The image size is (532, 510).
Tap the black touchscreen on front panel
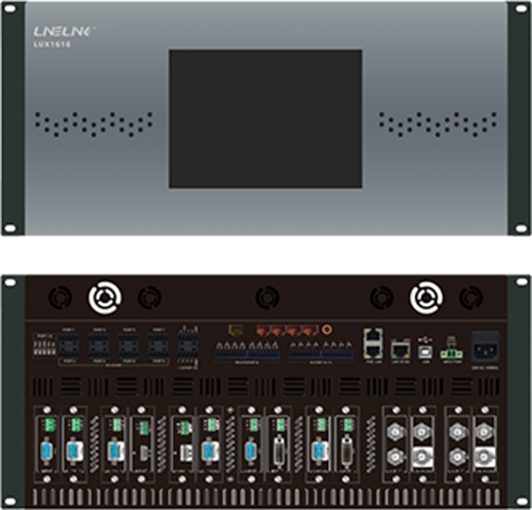(x=265, y=119)
